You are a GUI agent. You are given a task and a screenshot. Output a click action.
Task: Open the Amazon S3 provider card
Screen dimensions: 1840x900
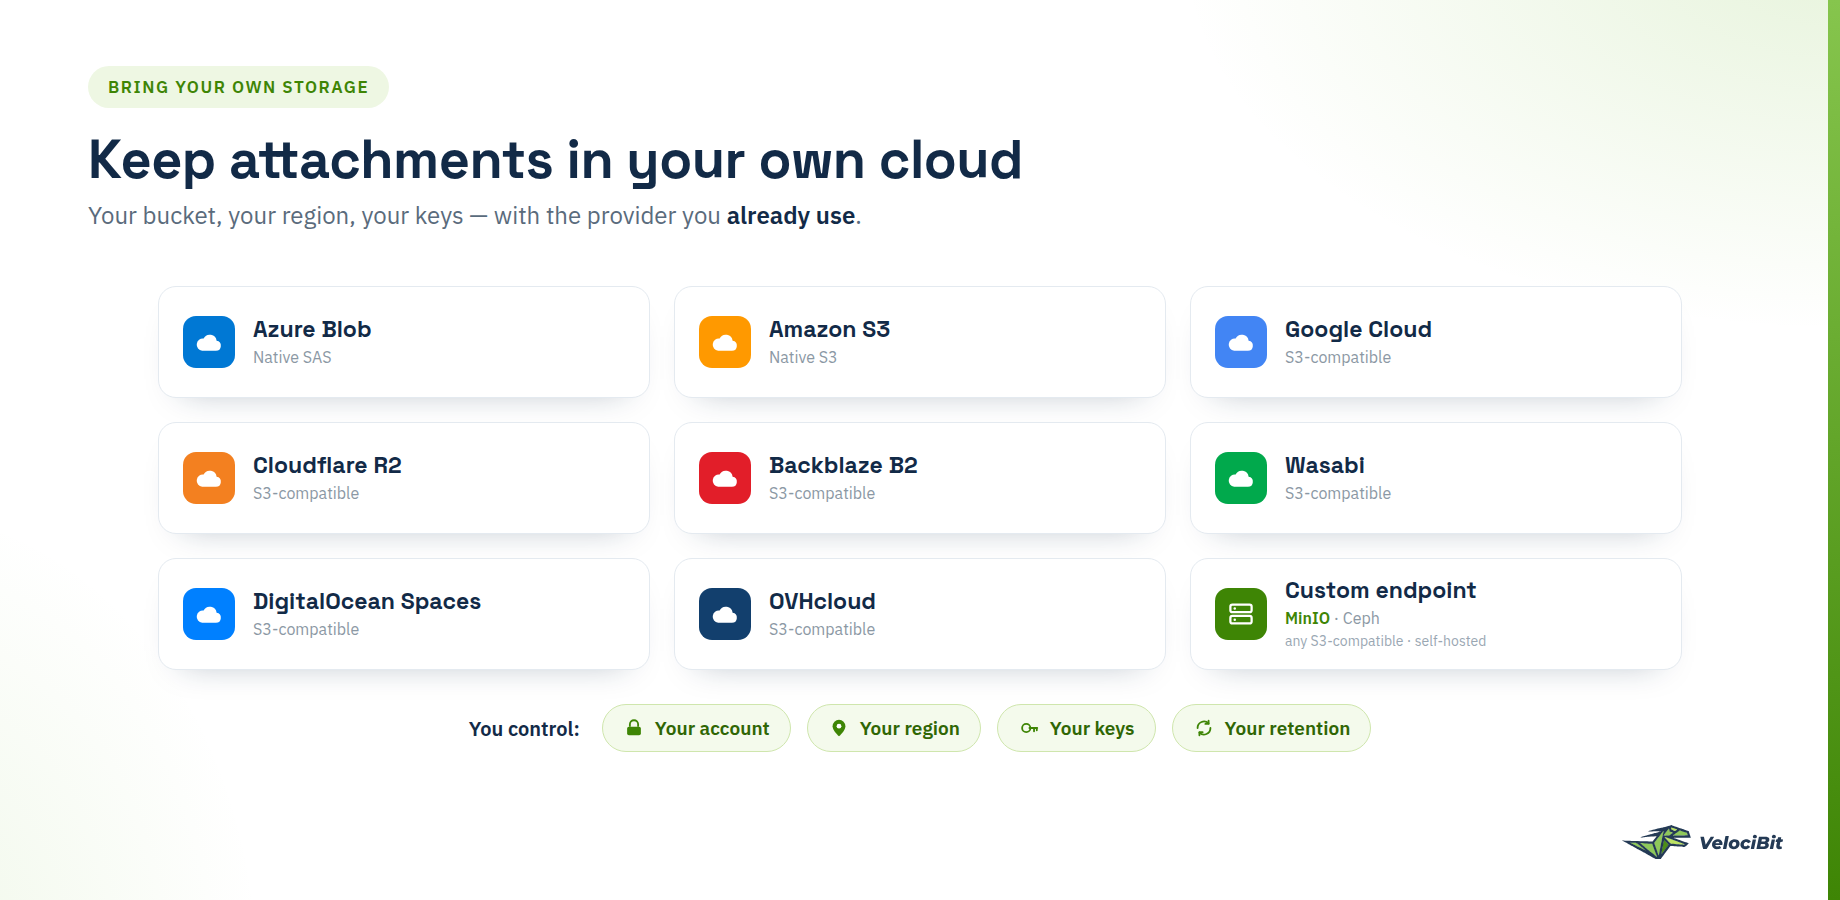pos(920,342)
